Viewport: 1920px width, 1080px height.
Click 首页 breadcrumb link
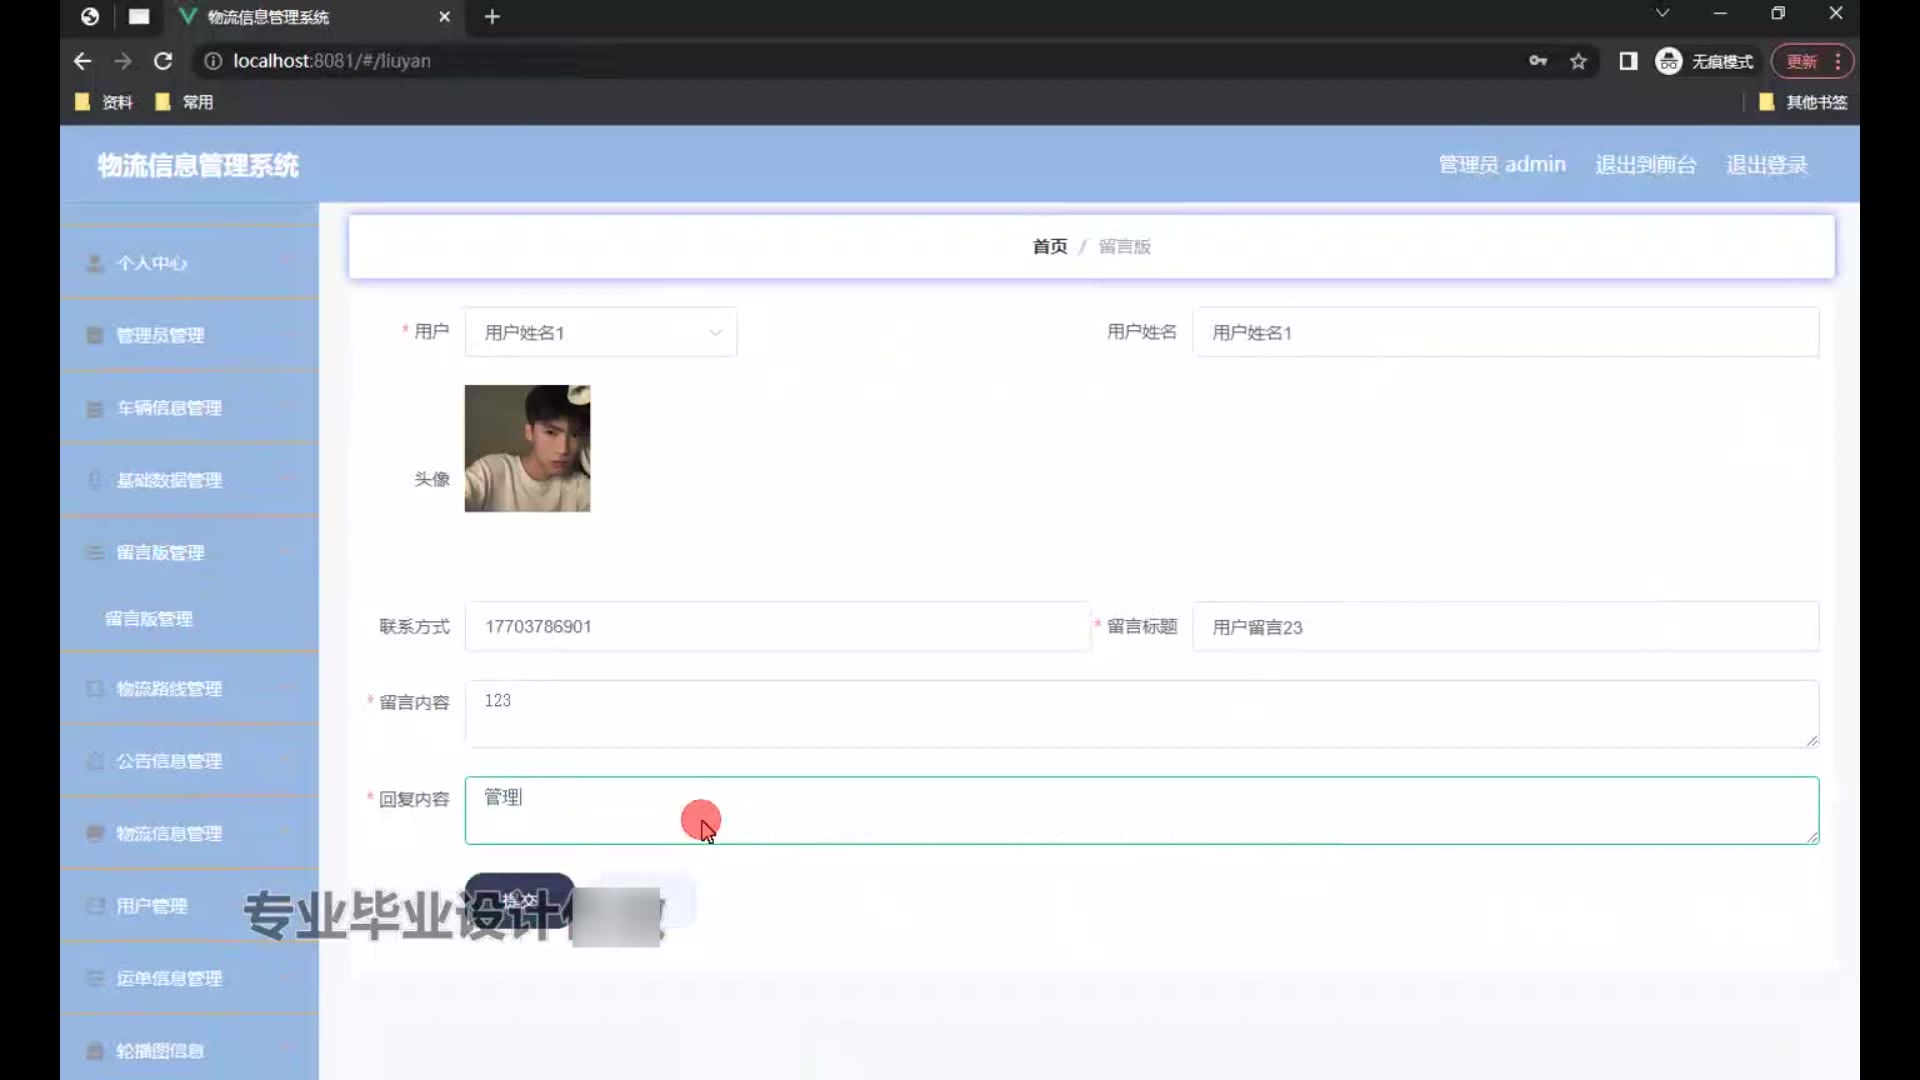click(1049, 246)
